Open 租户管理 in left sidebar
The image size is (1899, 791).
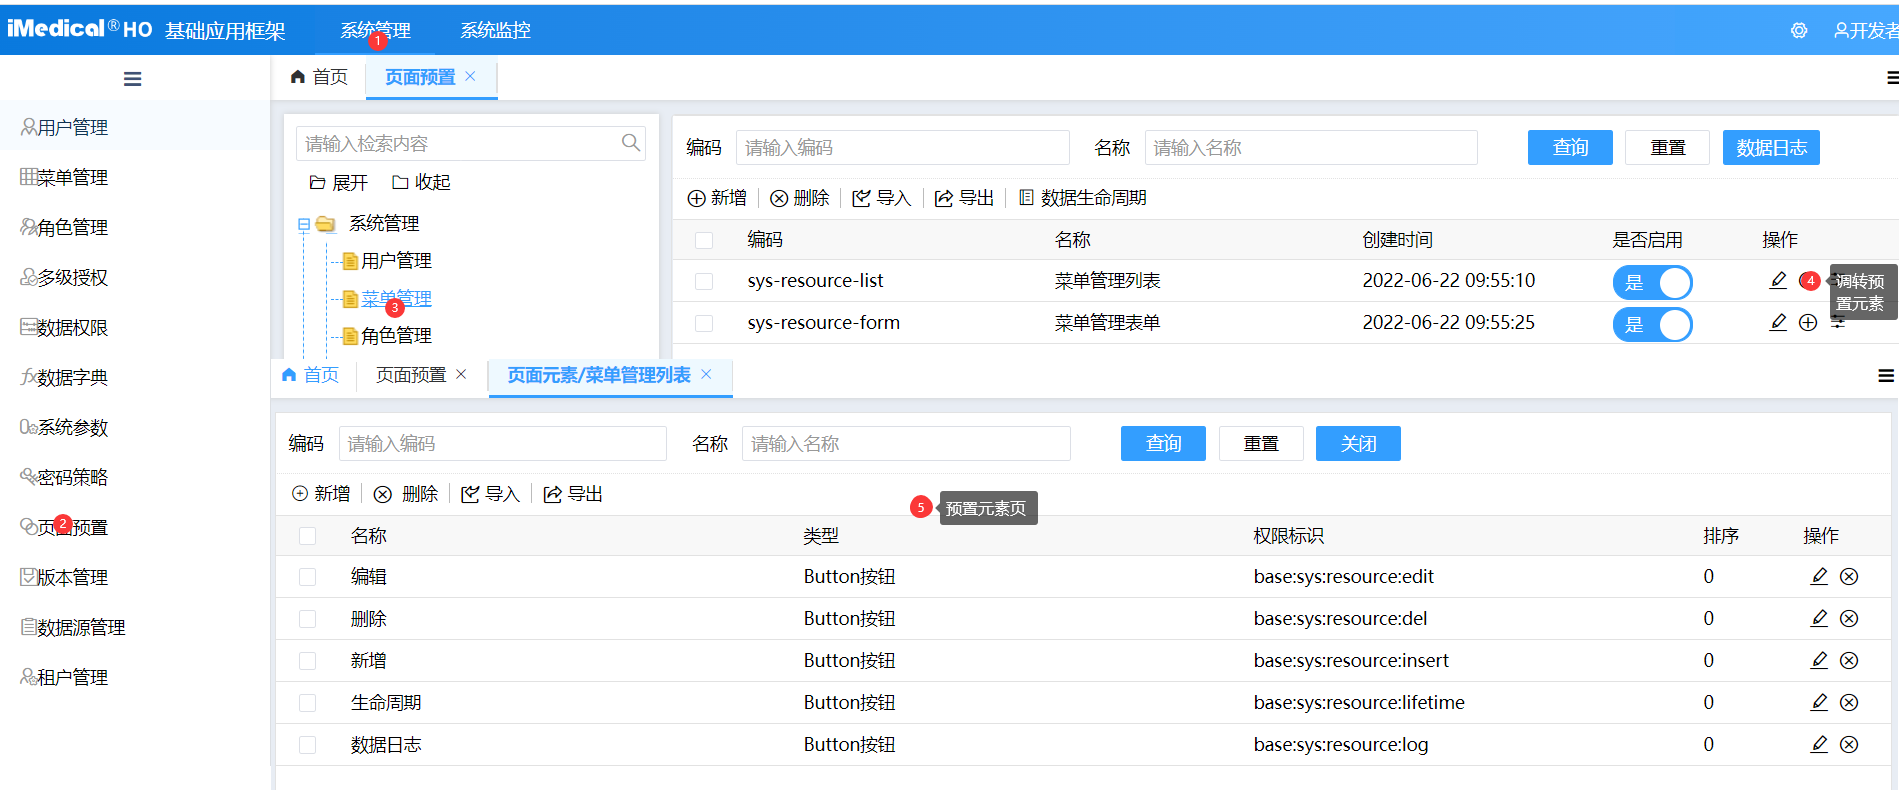[x=135, y=677]
